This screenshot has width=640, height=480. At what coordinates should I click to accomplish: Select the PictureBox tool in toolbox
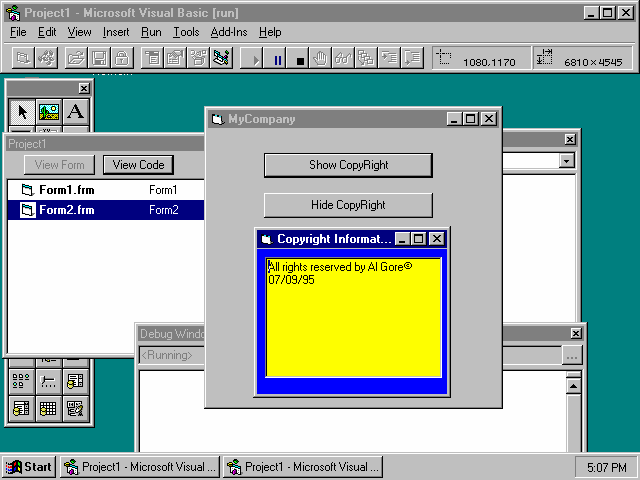[49, 111]
